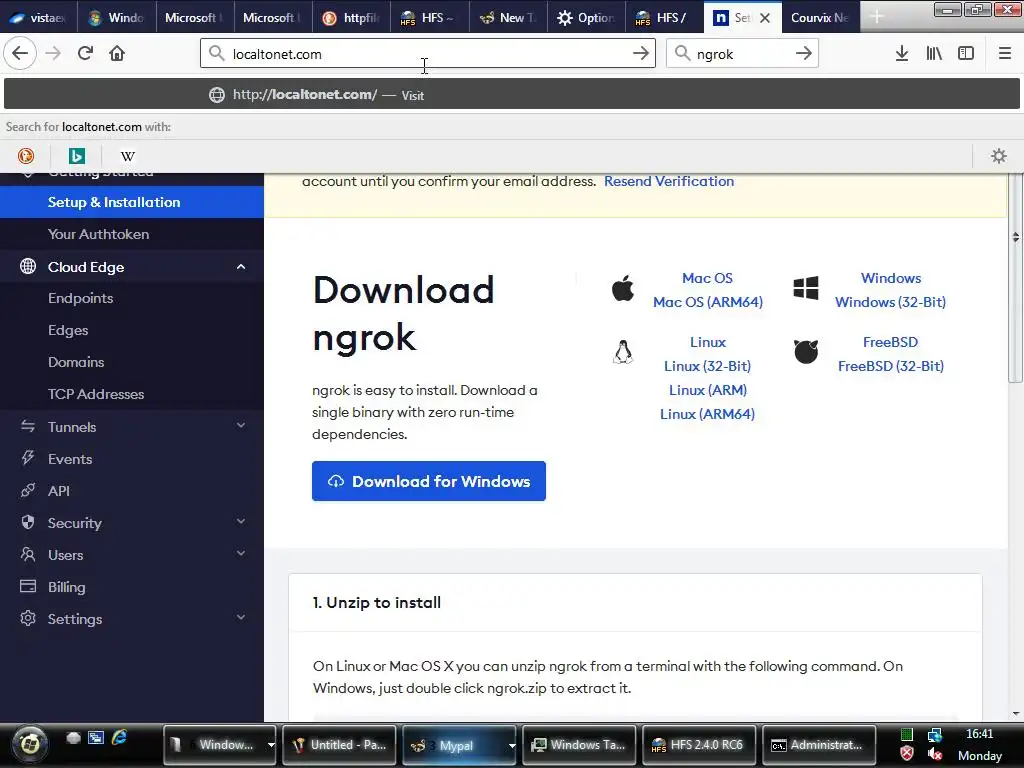The width and height of the screenshot is (1024, 768).
Task: Expand the Security section
Action: click(241, 522)
